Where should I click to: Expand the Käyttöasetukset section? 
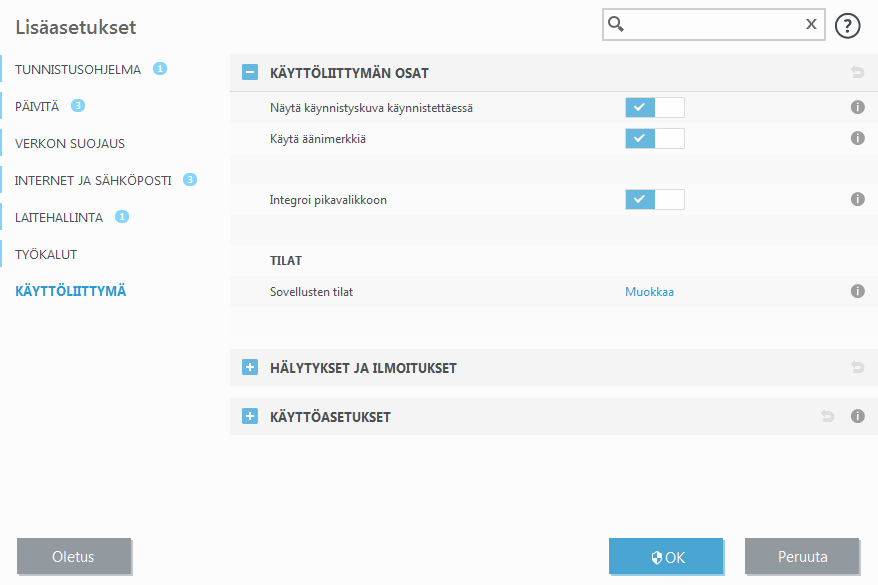coord(249,415)
